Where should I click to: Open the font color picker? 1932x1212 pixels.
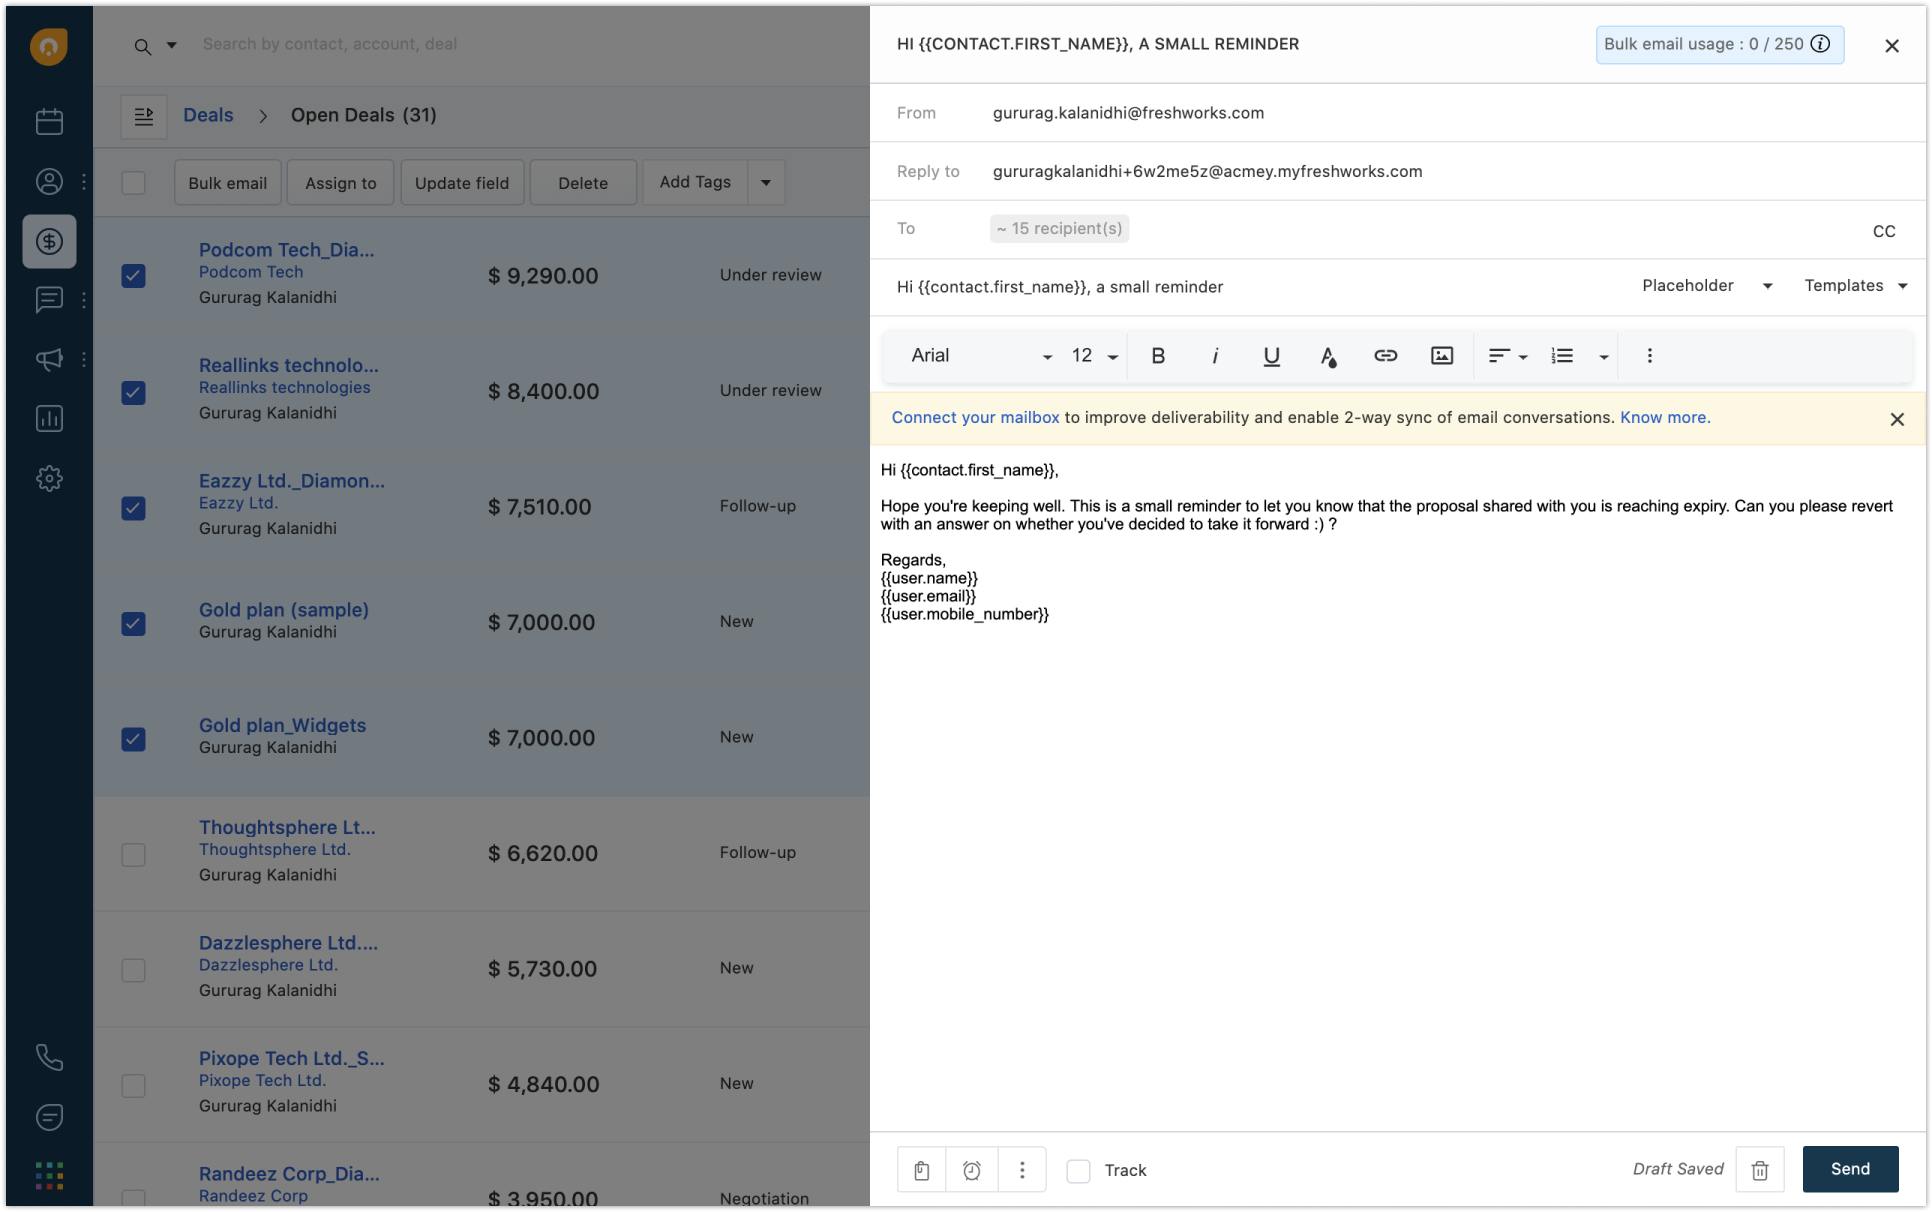point(1328,355)
